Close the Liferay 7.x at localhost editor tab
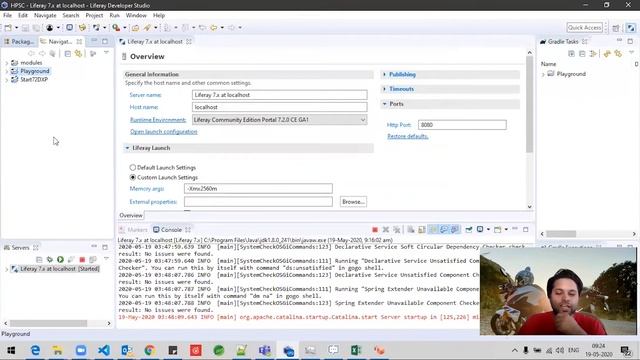The image size is (640, 360). 189,42
